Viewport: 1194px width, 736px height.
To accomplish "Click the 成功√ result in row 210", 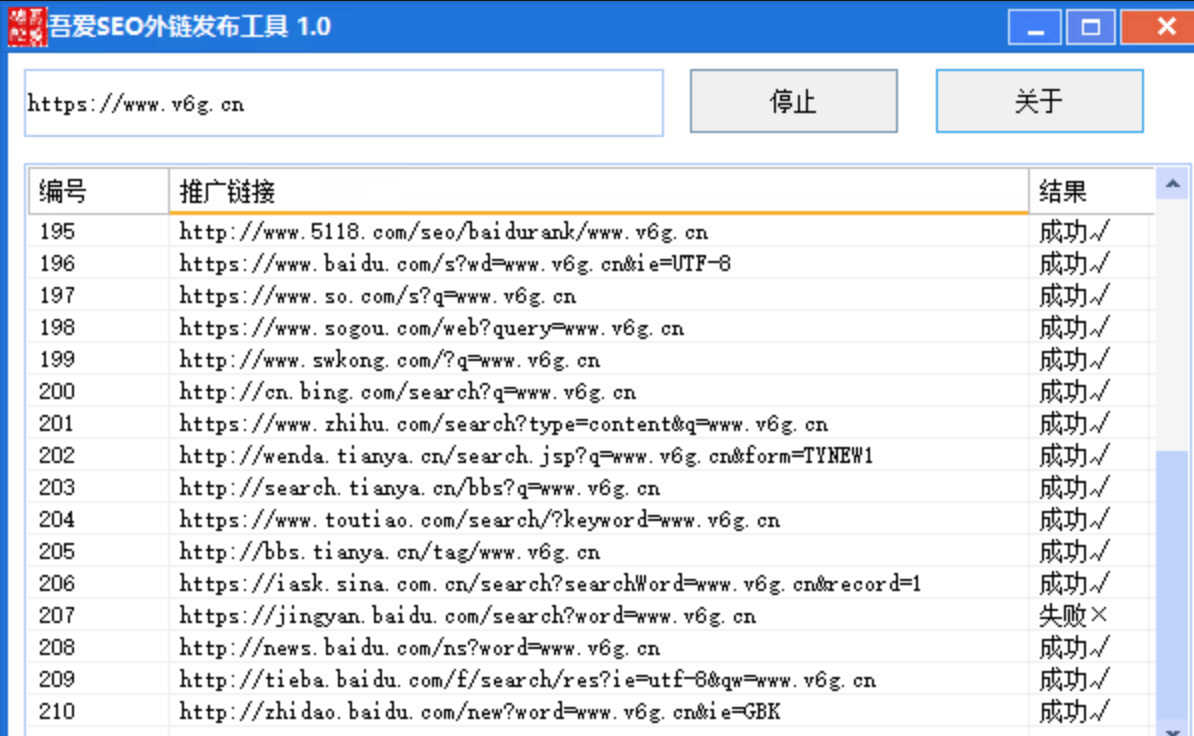I will point(1074,711).
